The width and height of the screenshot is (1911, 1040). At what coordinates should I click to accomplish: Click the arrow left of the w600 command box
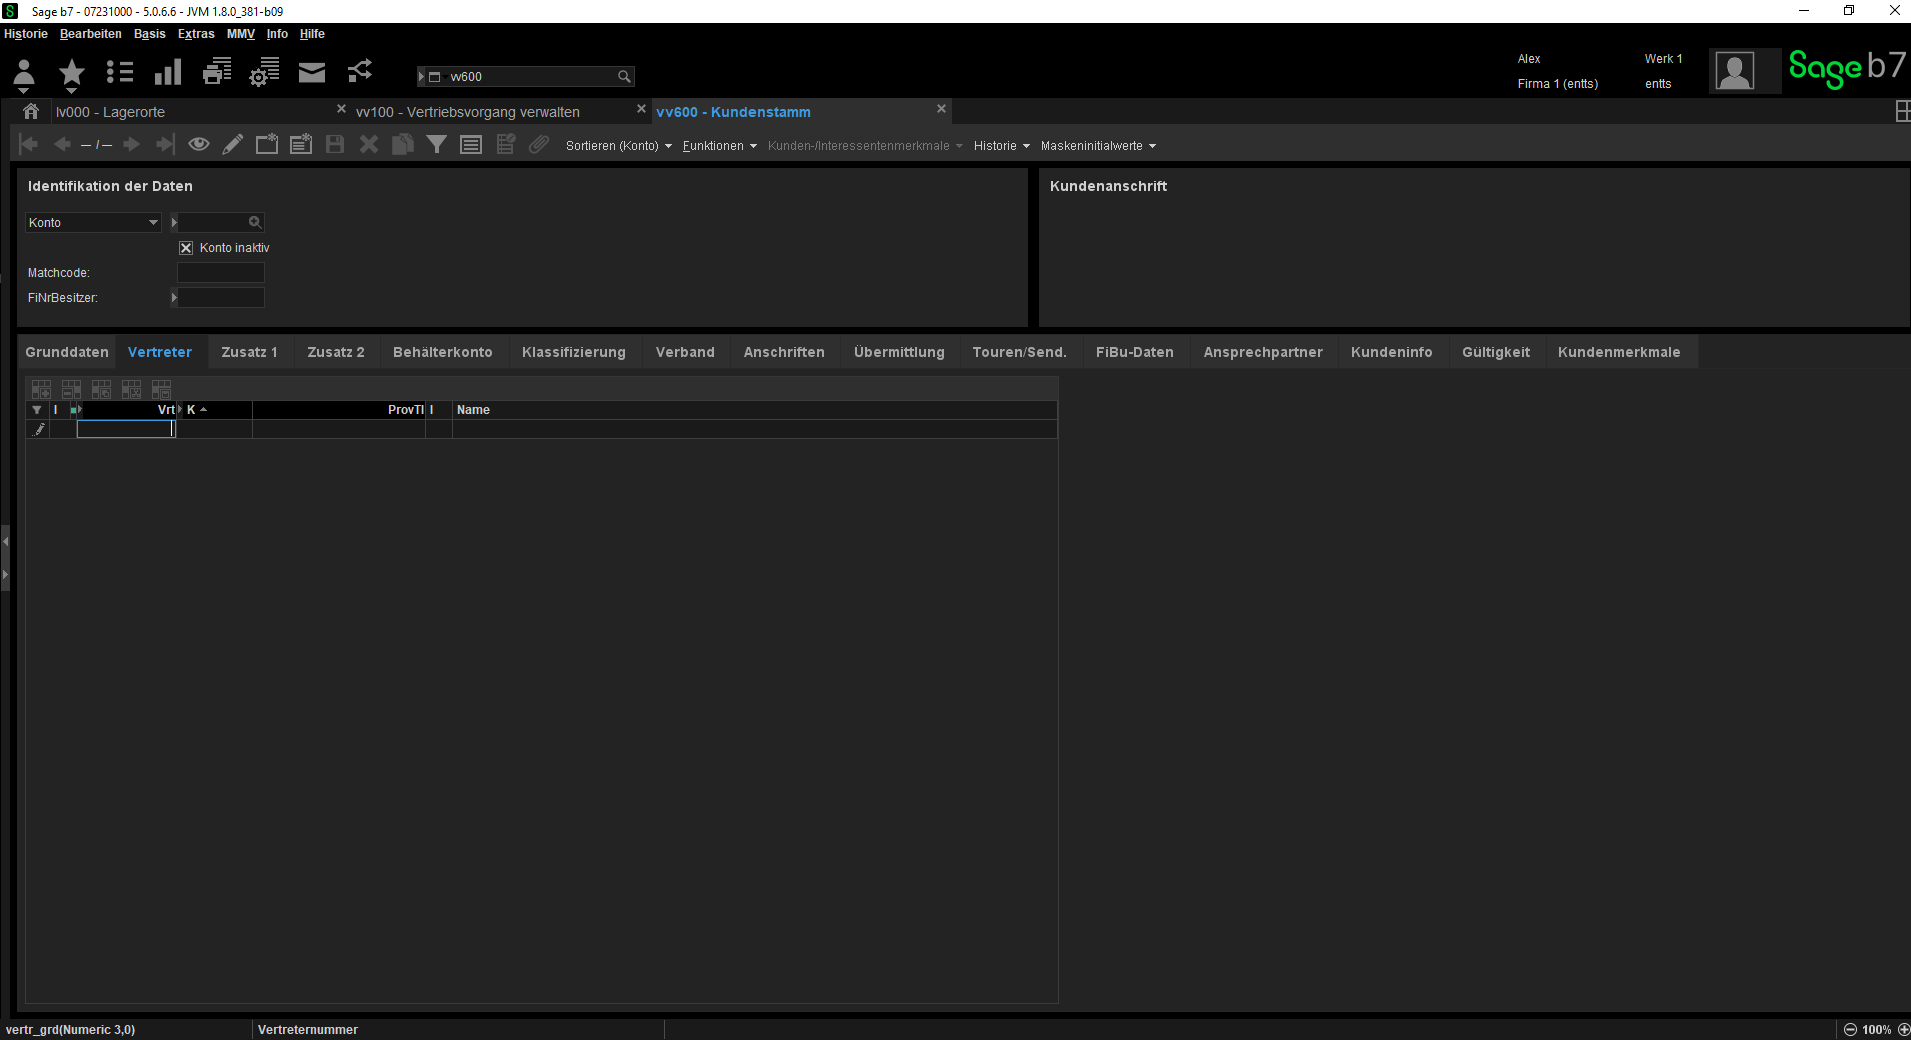click(x=421, y=77)
